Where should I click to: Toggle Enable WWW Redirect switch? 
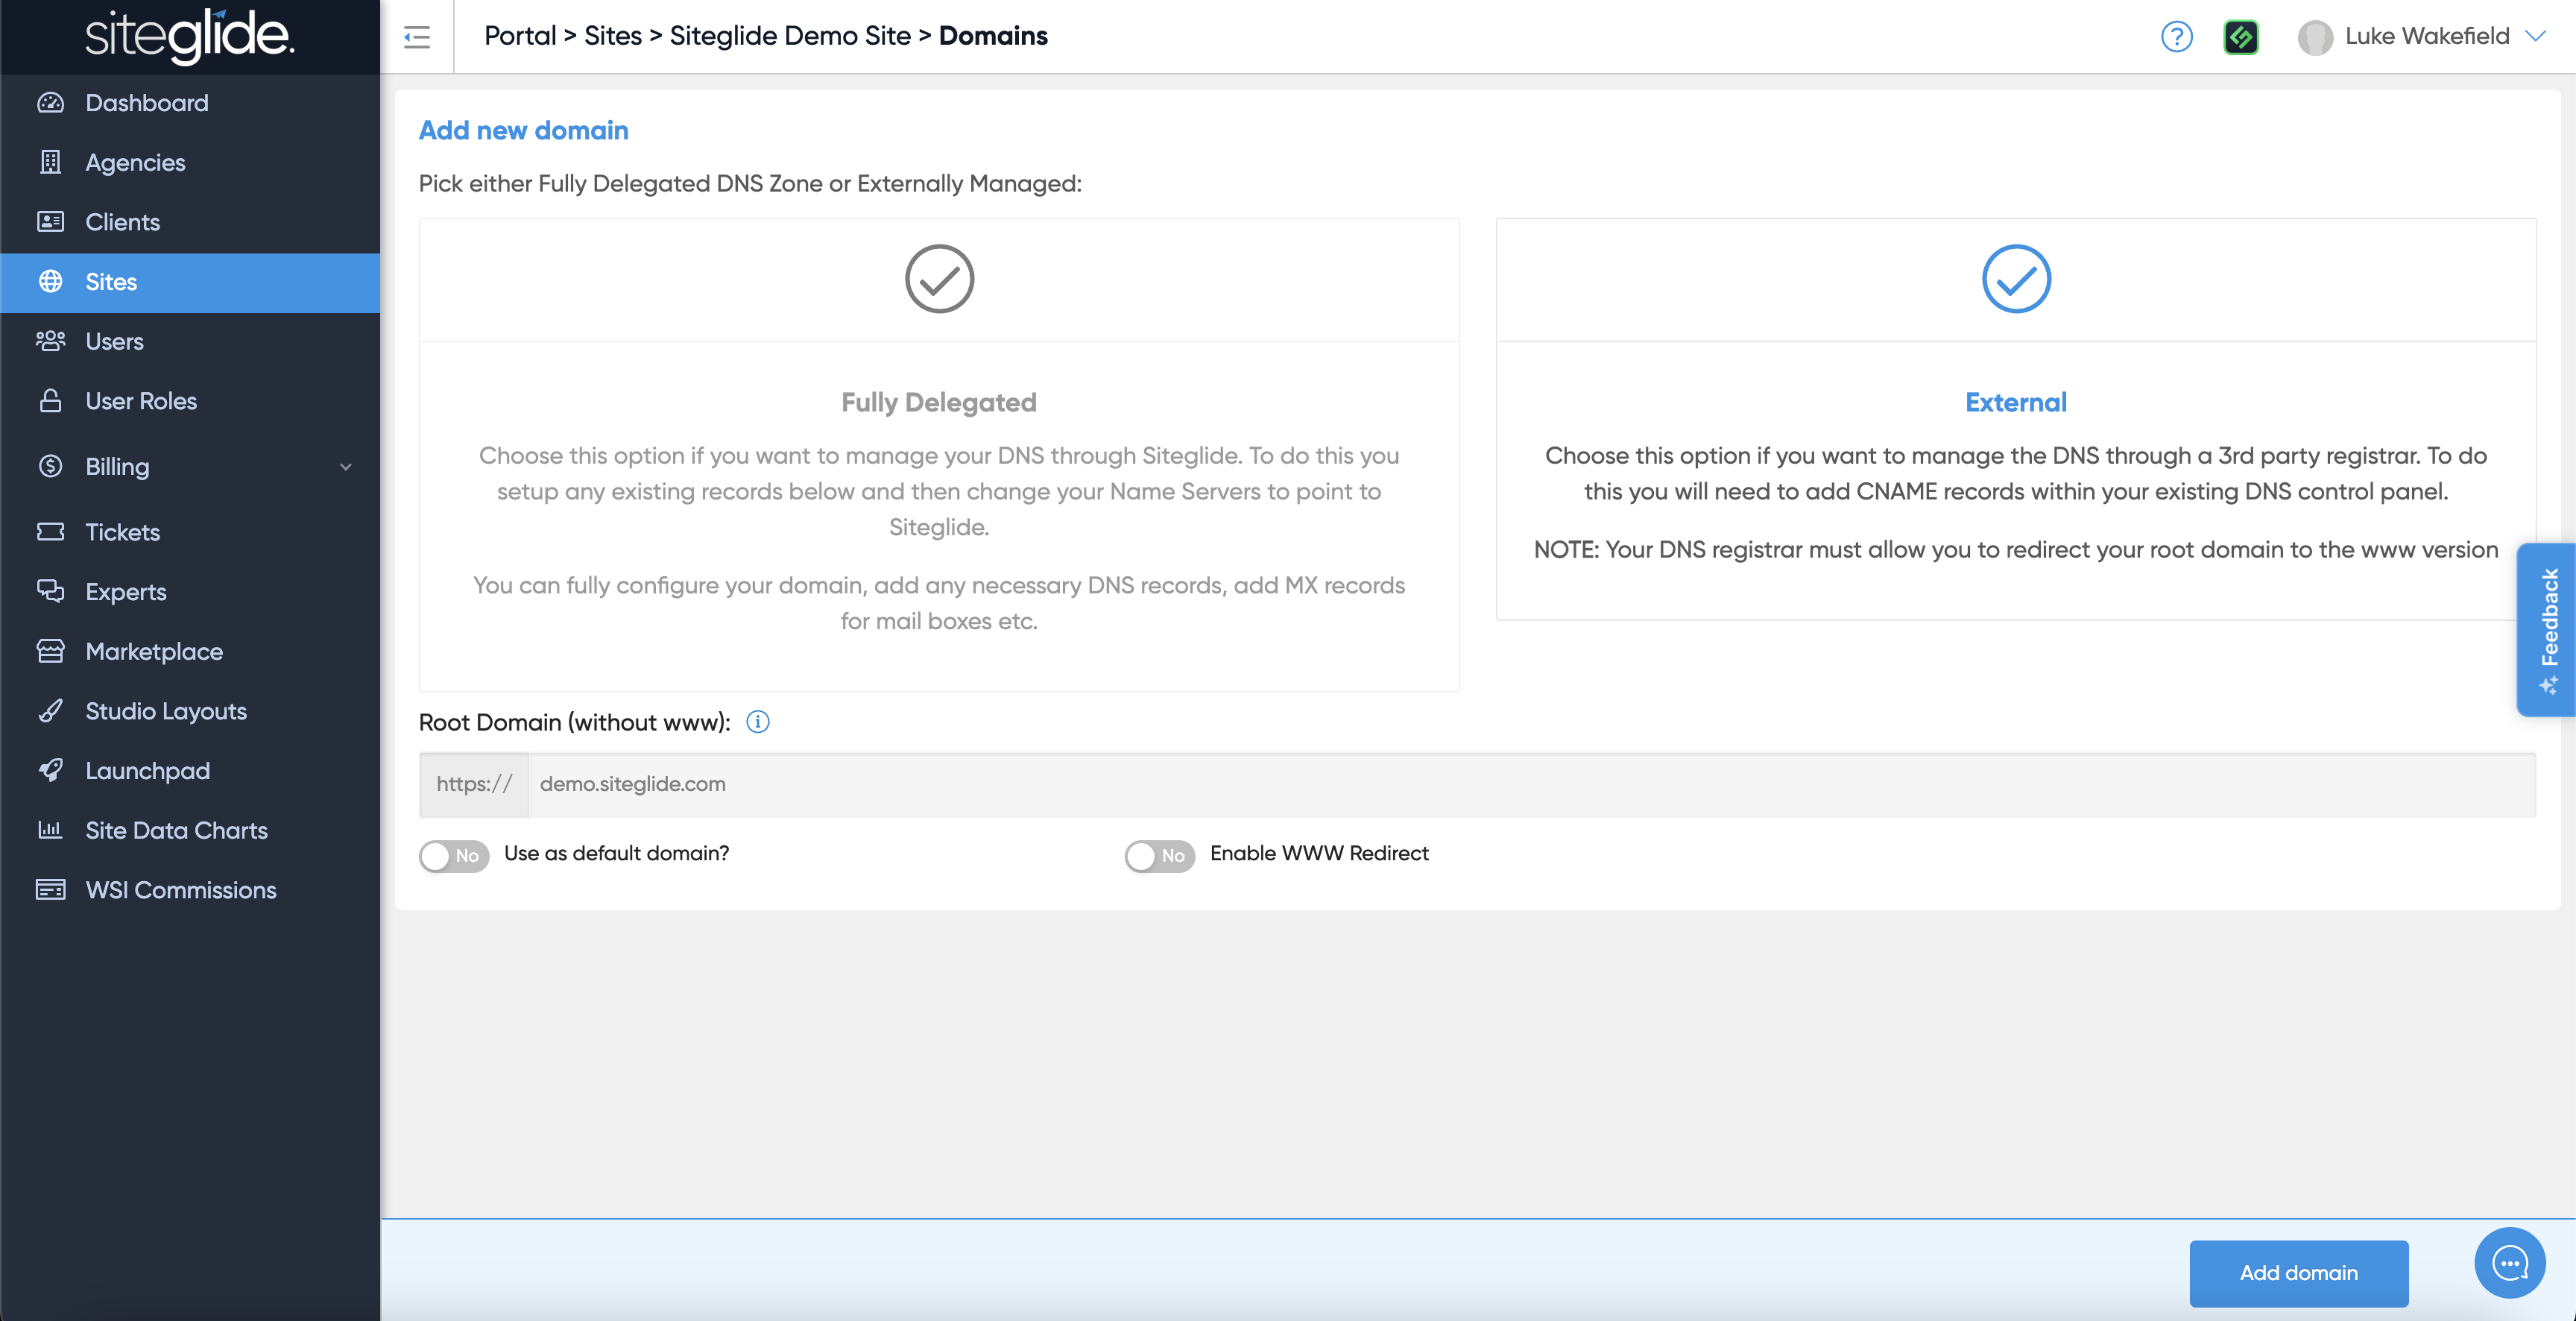(1159, 855)
